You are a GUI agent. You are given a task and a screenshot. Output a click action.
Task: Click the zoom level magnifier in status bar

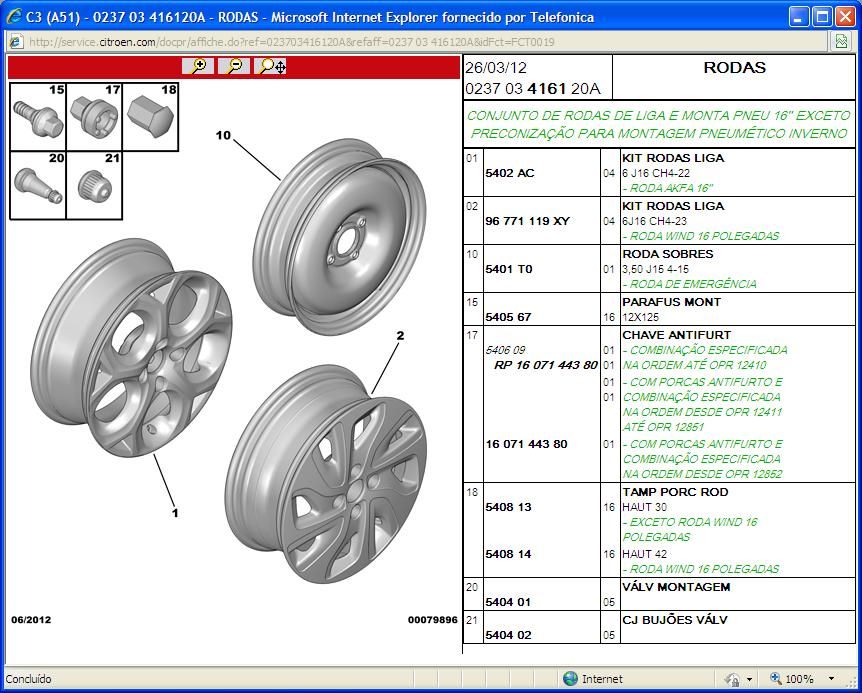[776, 679]
